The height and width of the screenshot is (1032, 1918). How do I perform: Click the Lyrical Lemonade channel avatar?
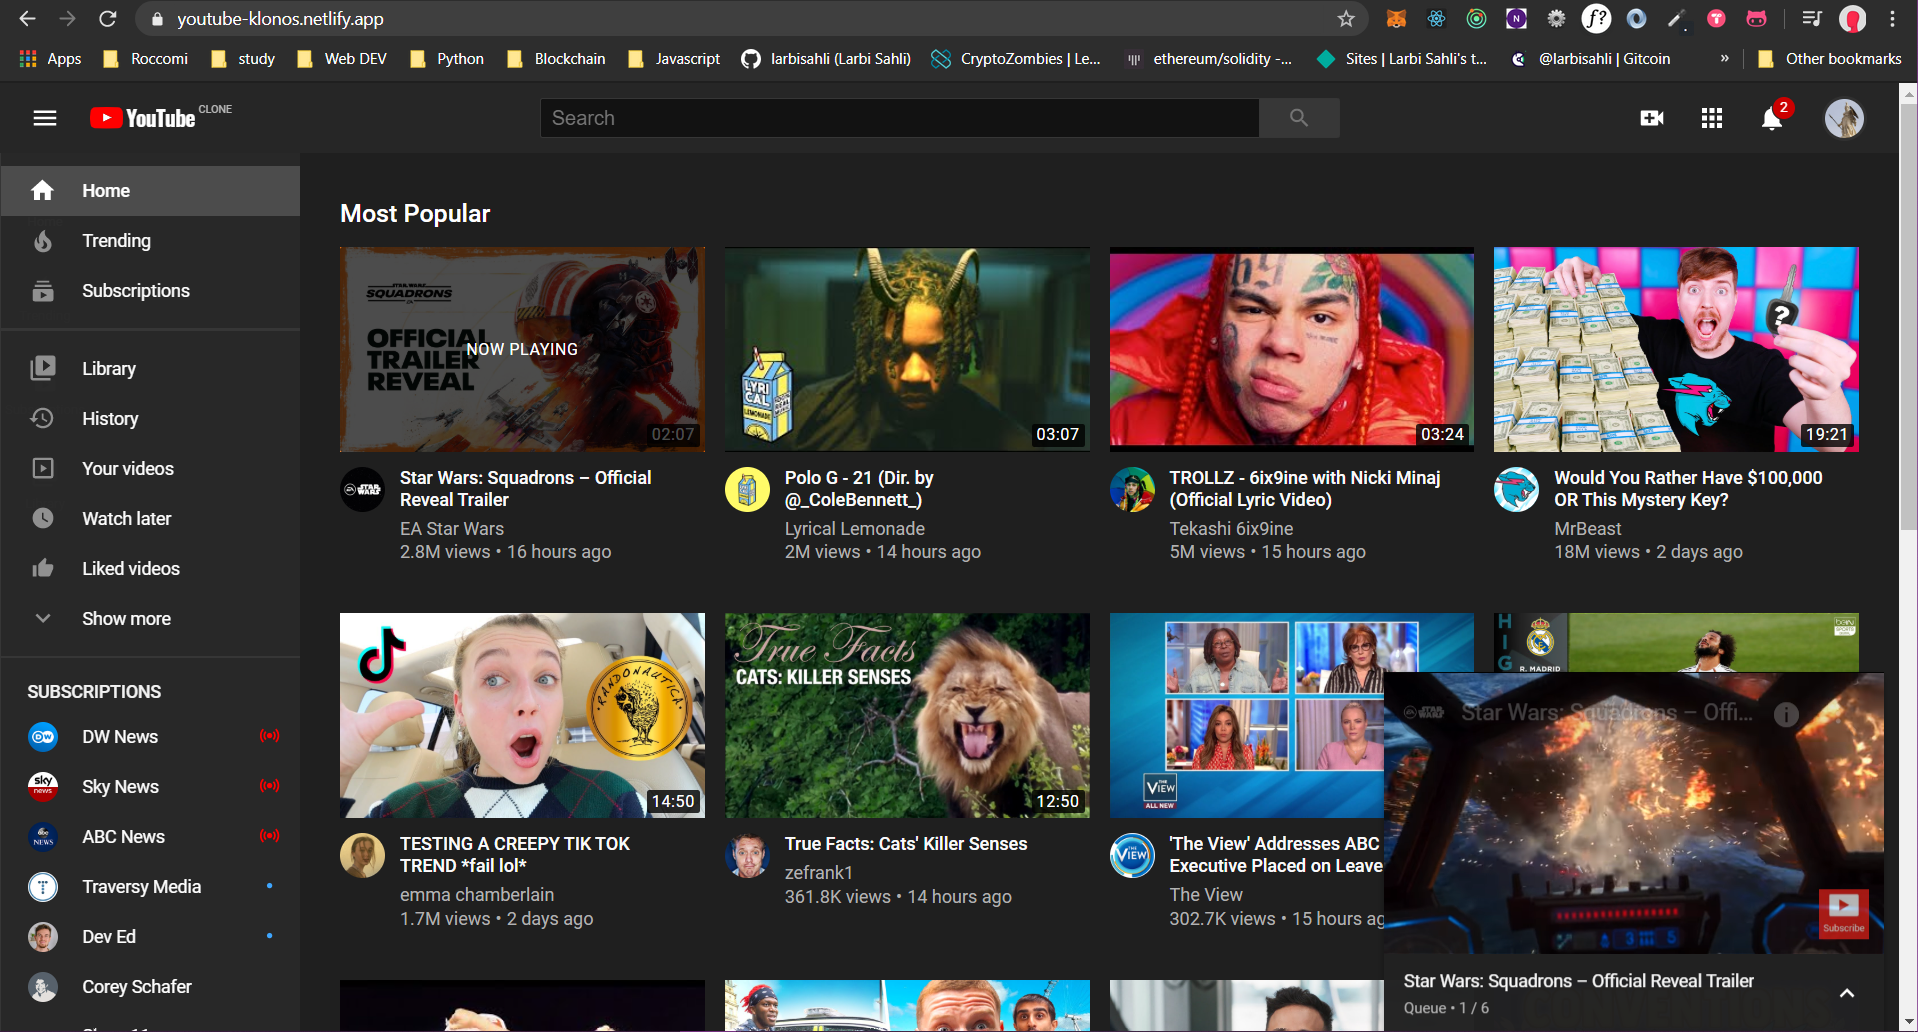747,489
